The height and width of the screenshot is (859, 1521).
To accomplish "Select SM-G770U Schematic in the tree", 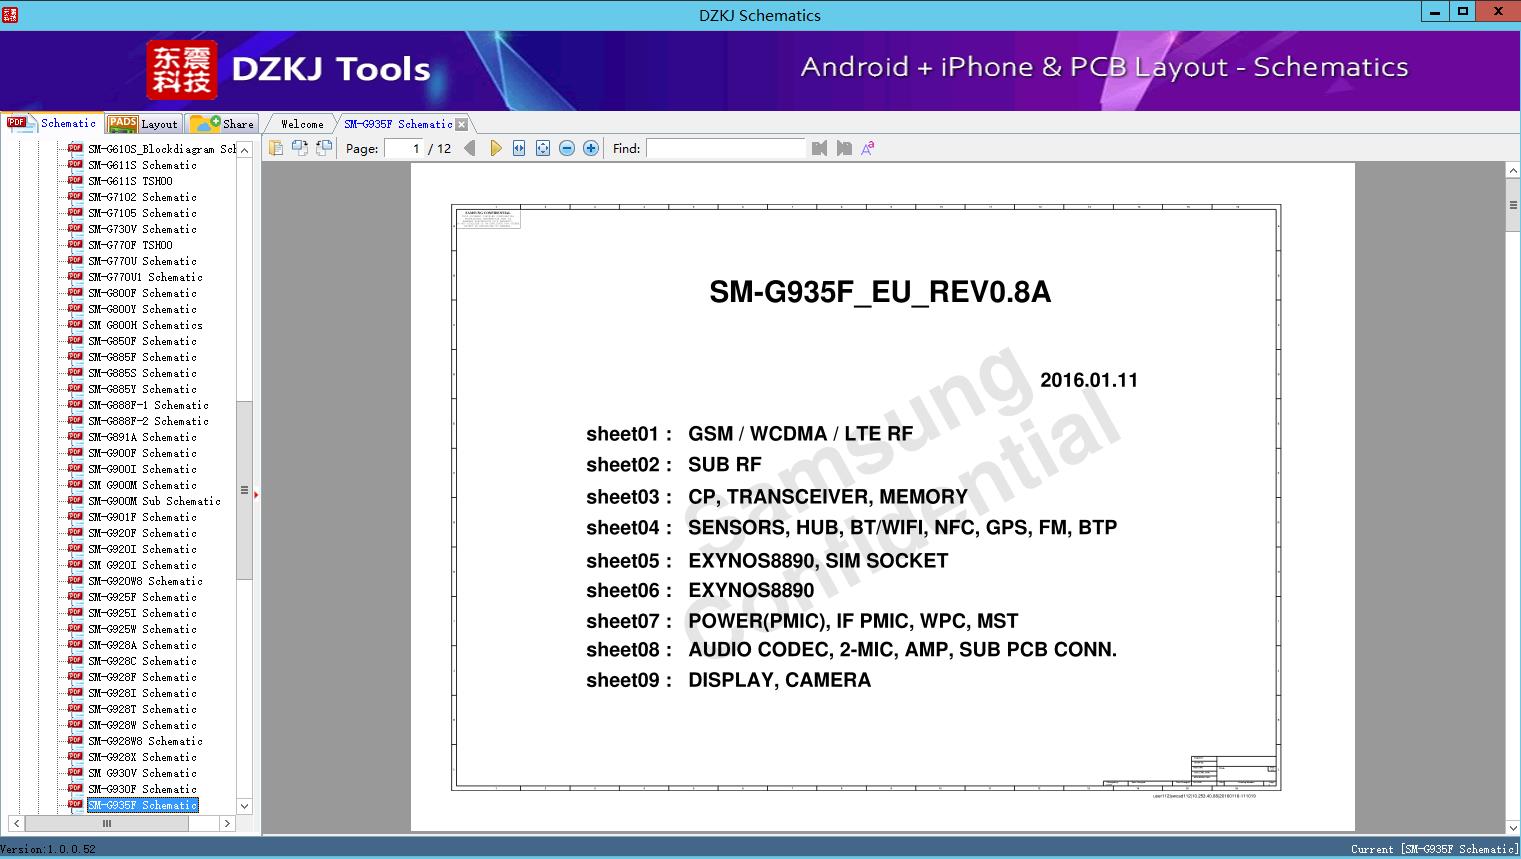I will coord(142,261).
